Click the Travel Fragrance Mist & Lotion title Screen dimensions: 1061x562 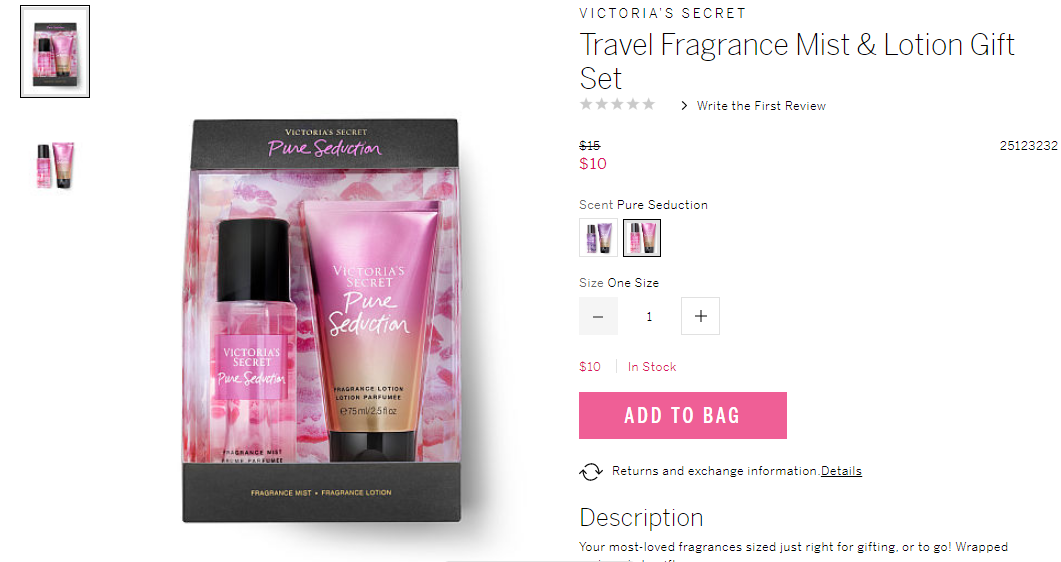pos(797,62)
